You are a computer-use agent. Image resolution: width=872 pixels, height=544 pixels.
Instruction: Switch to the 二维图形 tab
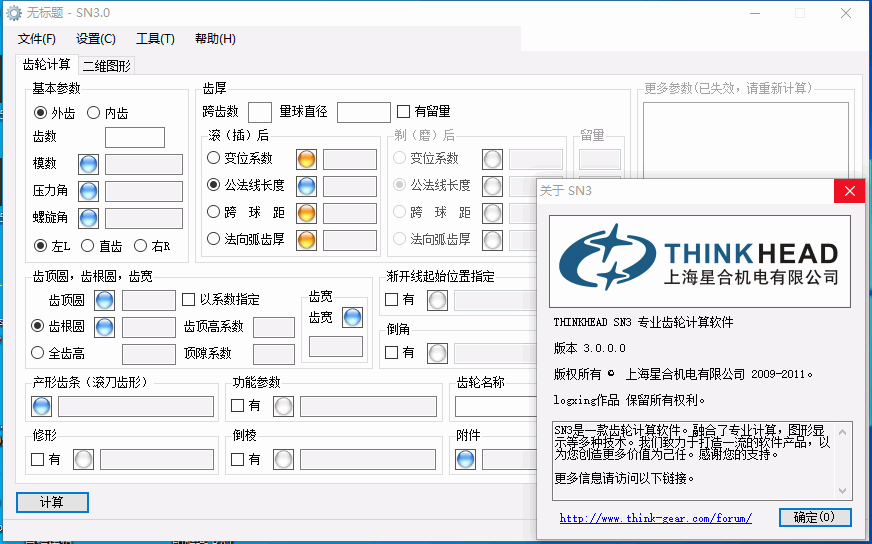[106, 66]
